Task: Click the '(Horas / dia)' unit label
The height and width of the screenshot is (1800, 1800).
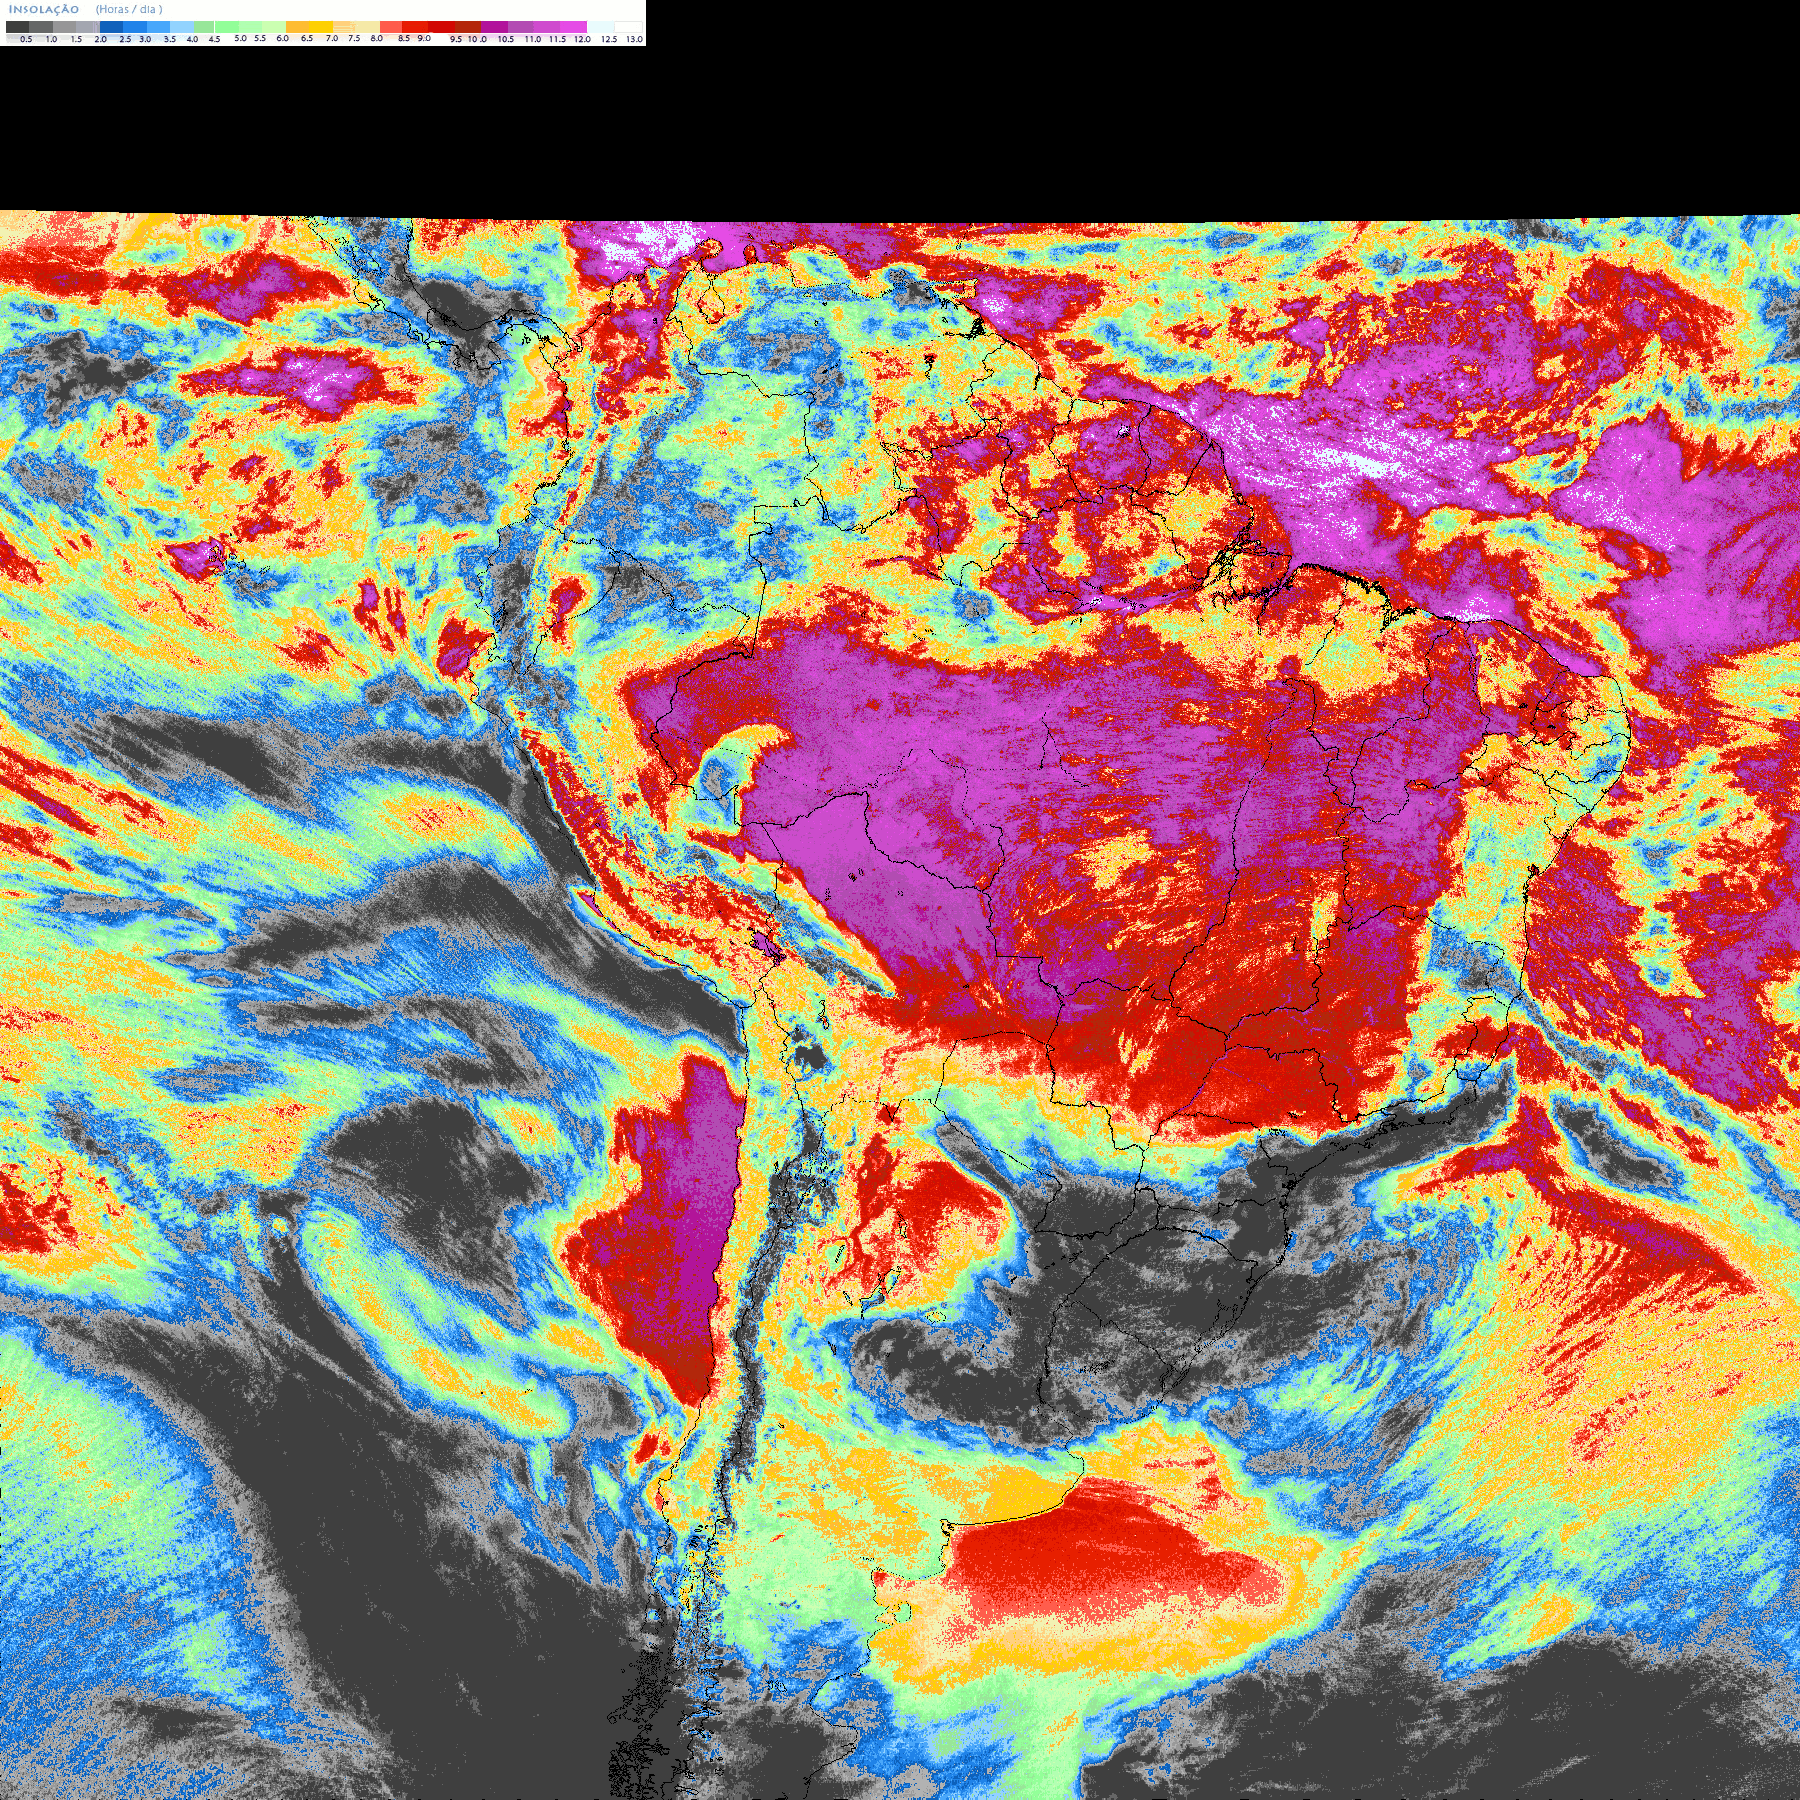Action: [x=129, y=9]
